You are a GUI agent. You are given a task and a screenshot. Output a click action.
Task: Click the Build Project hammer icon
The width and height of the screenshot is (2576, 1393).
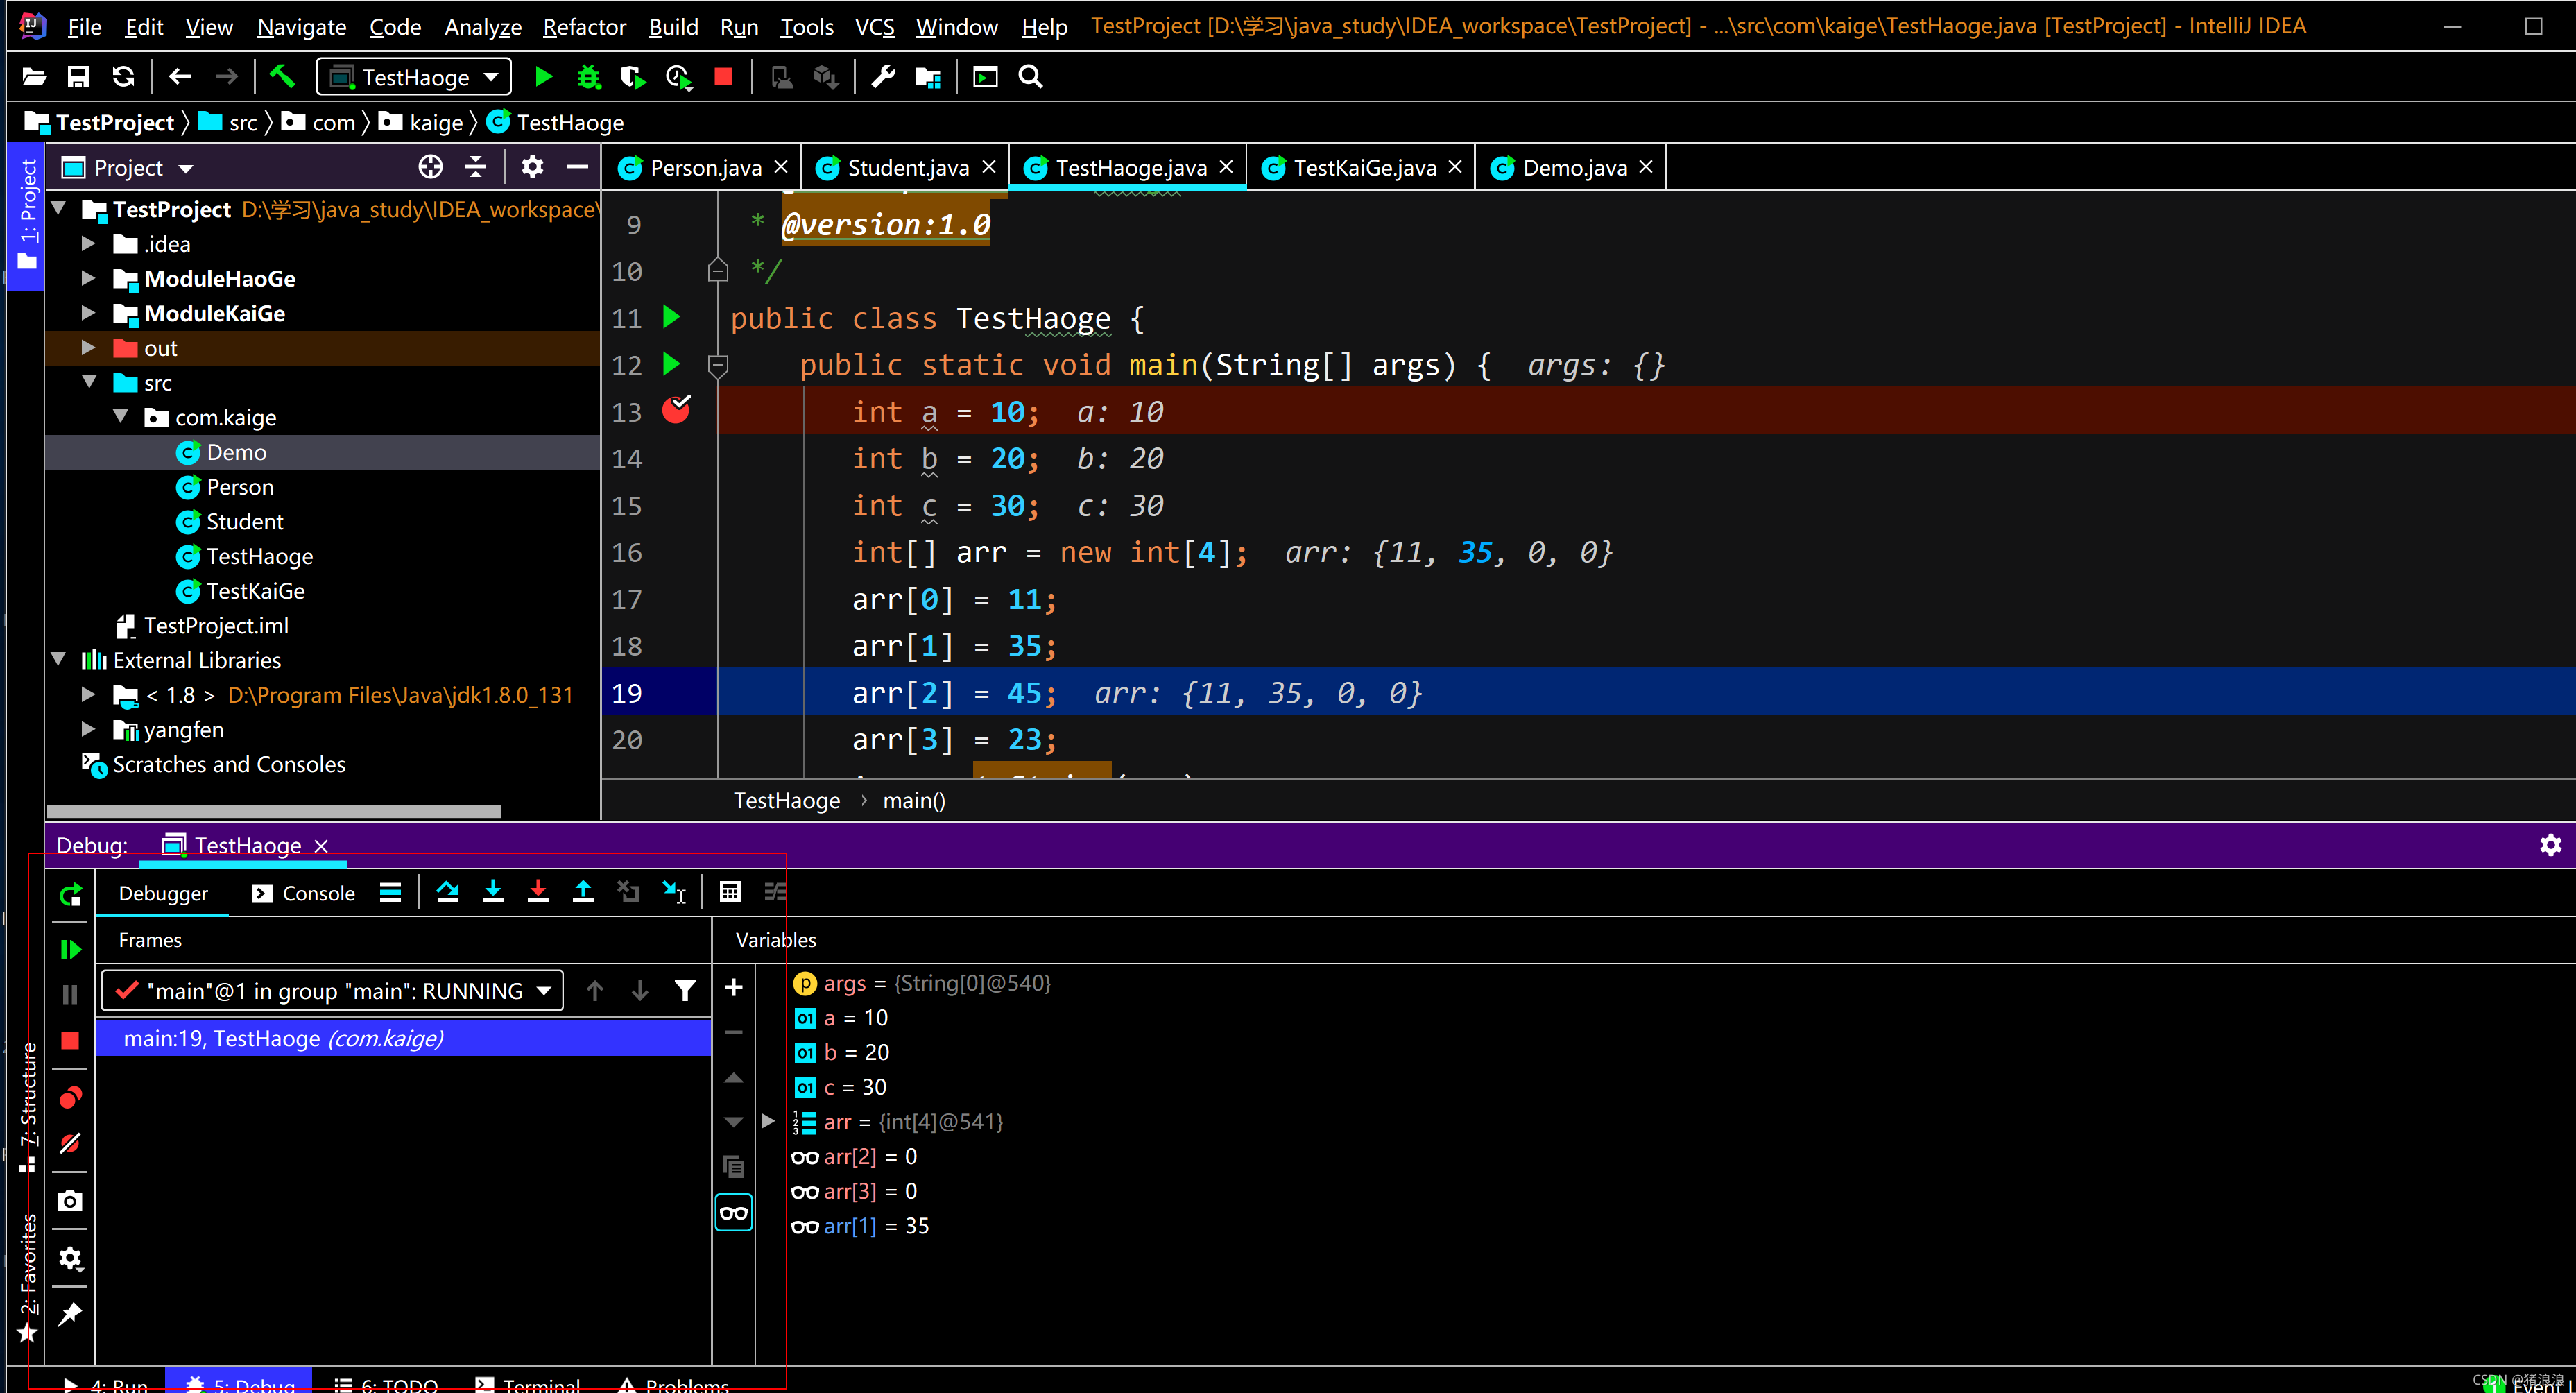click(x=282, y=77)
